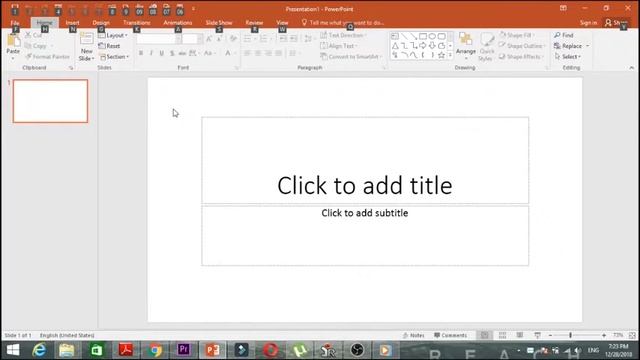The width and height of the screenshot is (640, 360).
Task: Open the Align Text dropdown
Action: (x=339, y=46)
